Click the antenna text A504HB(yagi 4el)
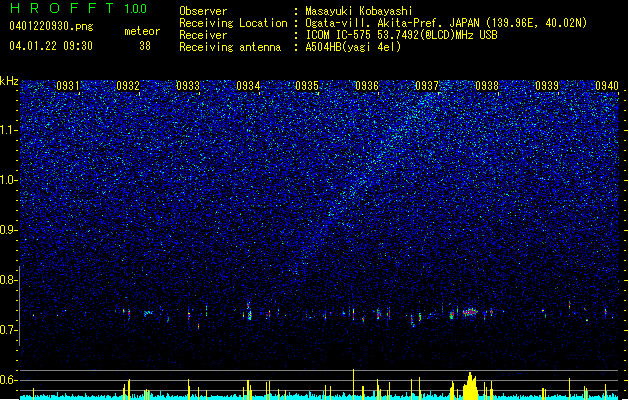 353,47
